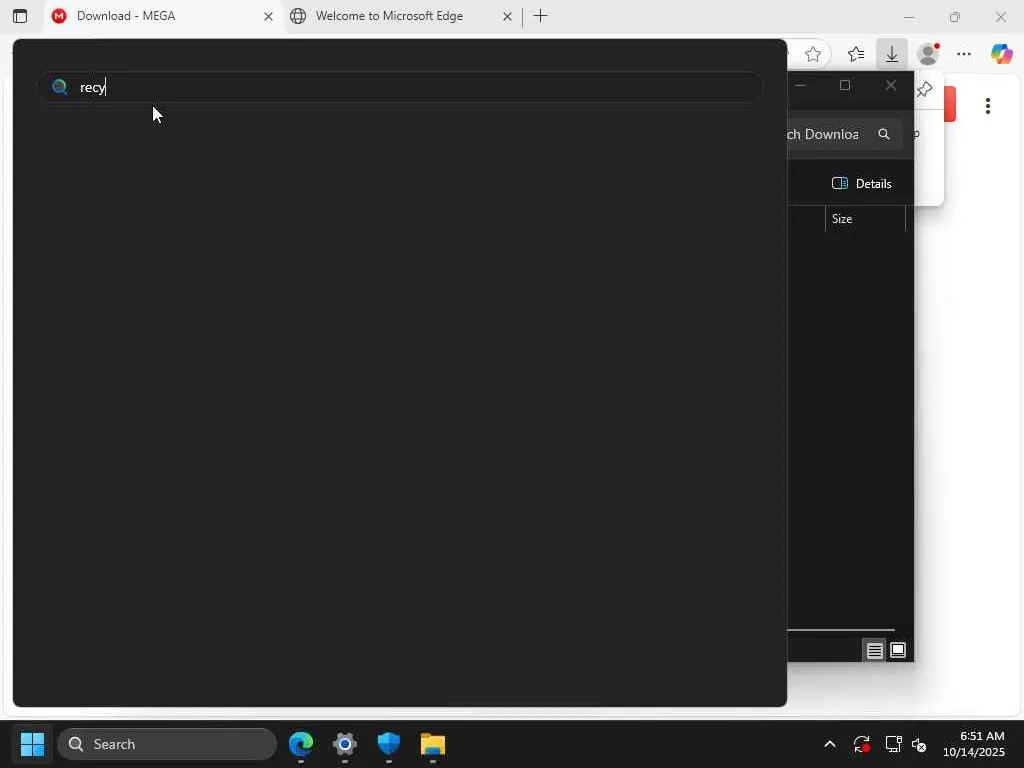This screenshot has height=768, width=1024.
Task: Switch to the Download - MEGA tab
Action: pyautogui.click(x=163, y=16)
